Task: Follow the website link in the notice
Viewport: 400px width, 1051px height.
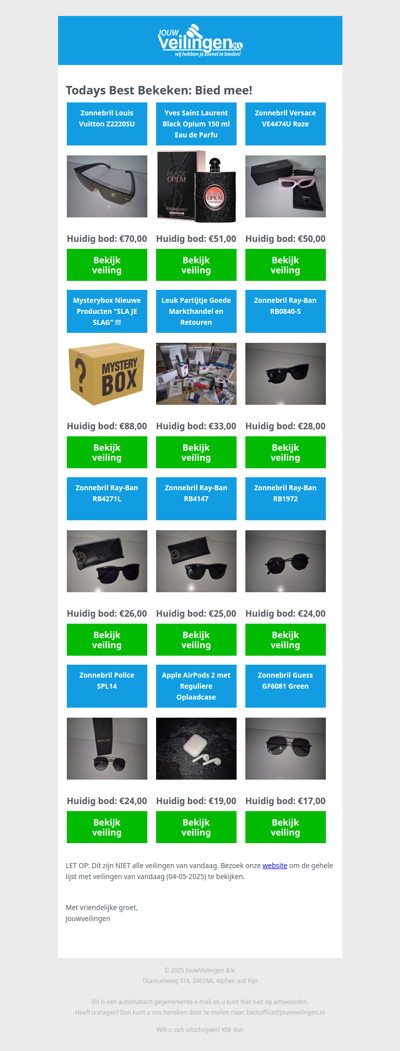Action: click(275, 865)
